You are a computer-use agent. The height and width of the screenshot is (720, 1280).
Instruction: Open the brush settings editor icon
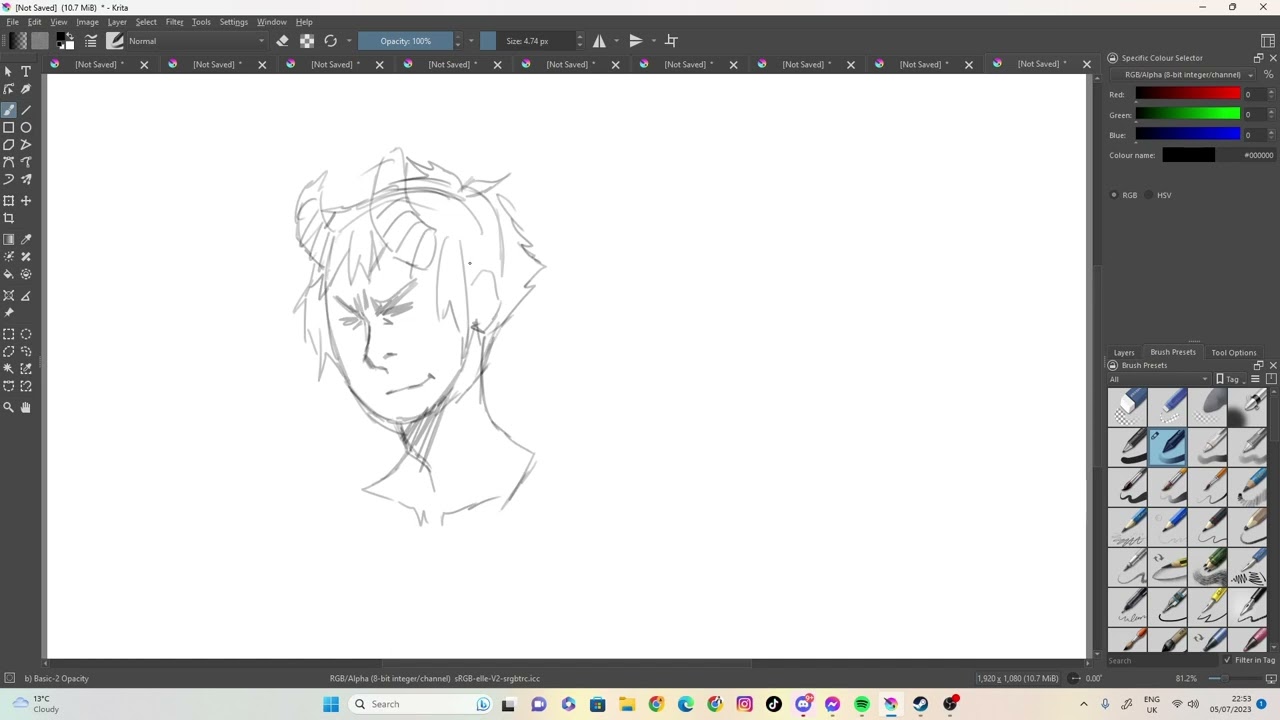pos(91,41)
